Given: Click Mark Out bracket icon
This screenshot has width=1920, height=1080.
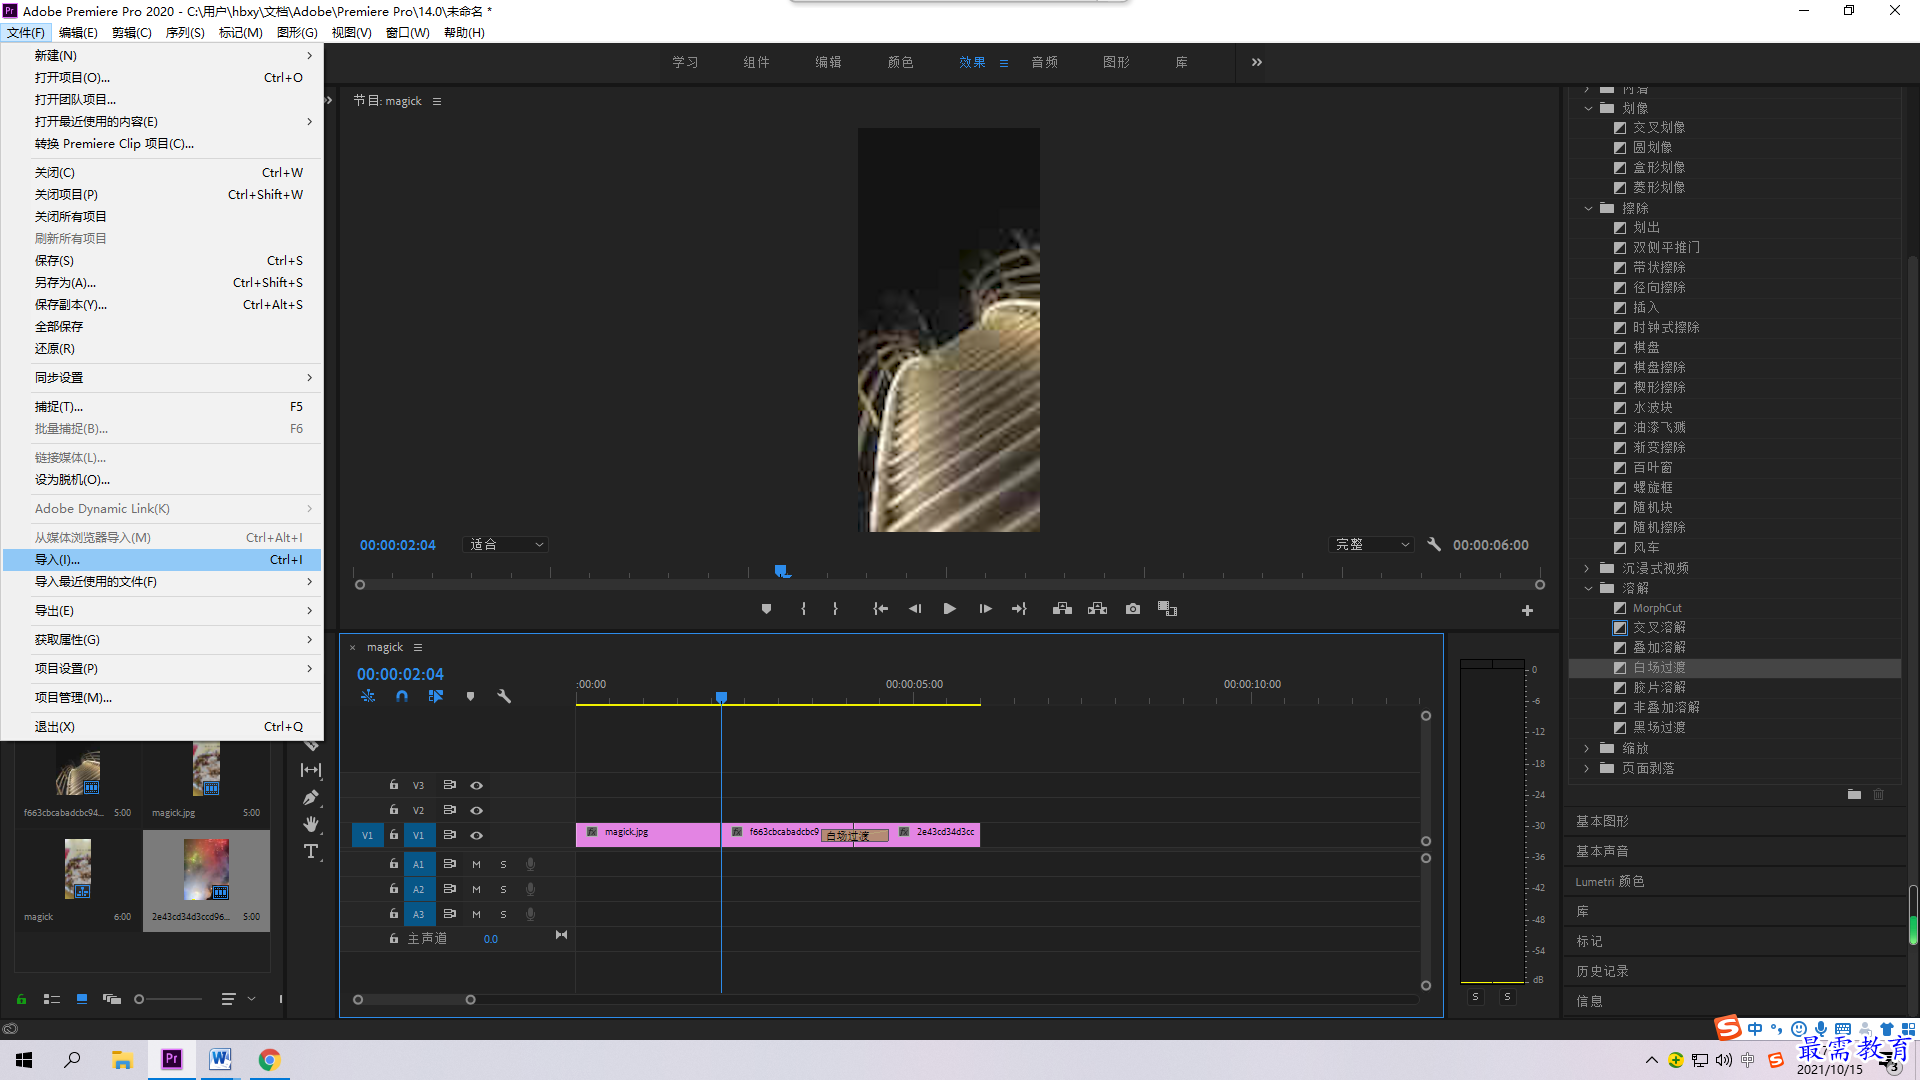Looking at the screenshot, I should tap(835, 609).
